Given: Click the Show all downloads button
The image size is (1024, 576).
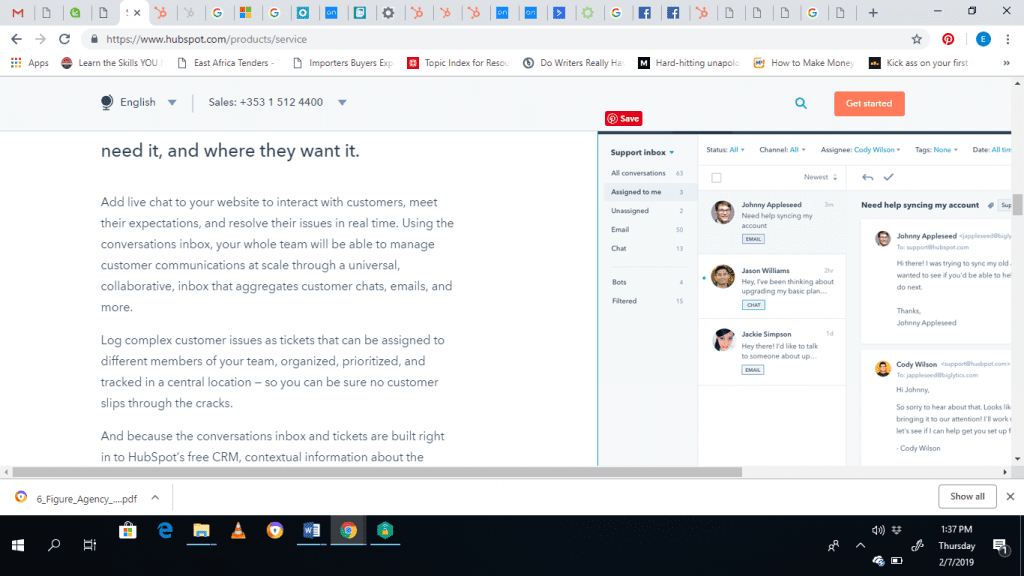Looking at the screenshot, I should click(x=966, y=496).
